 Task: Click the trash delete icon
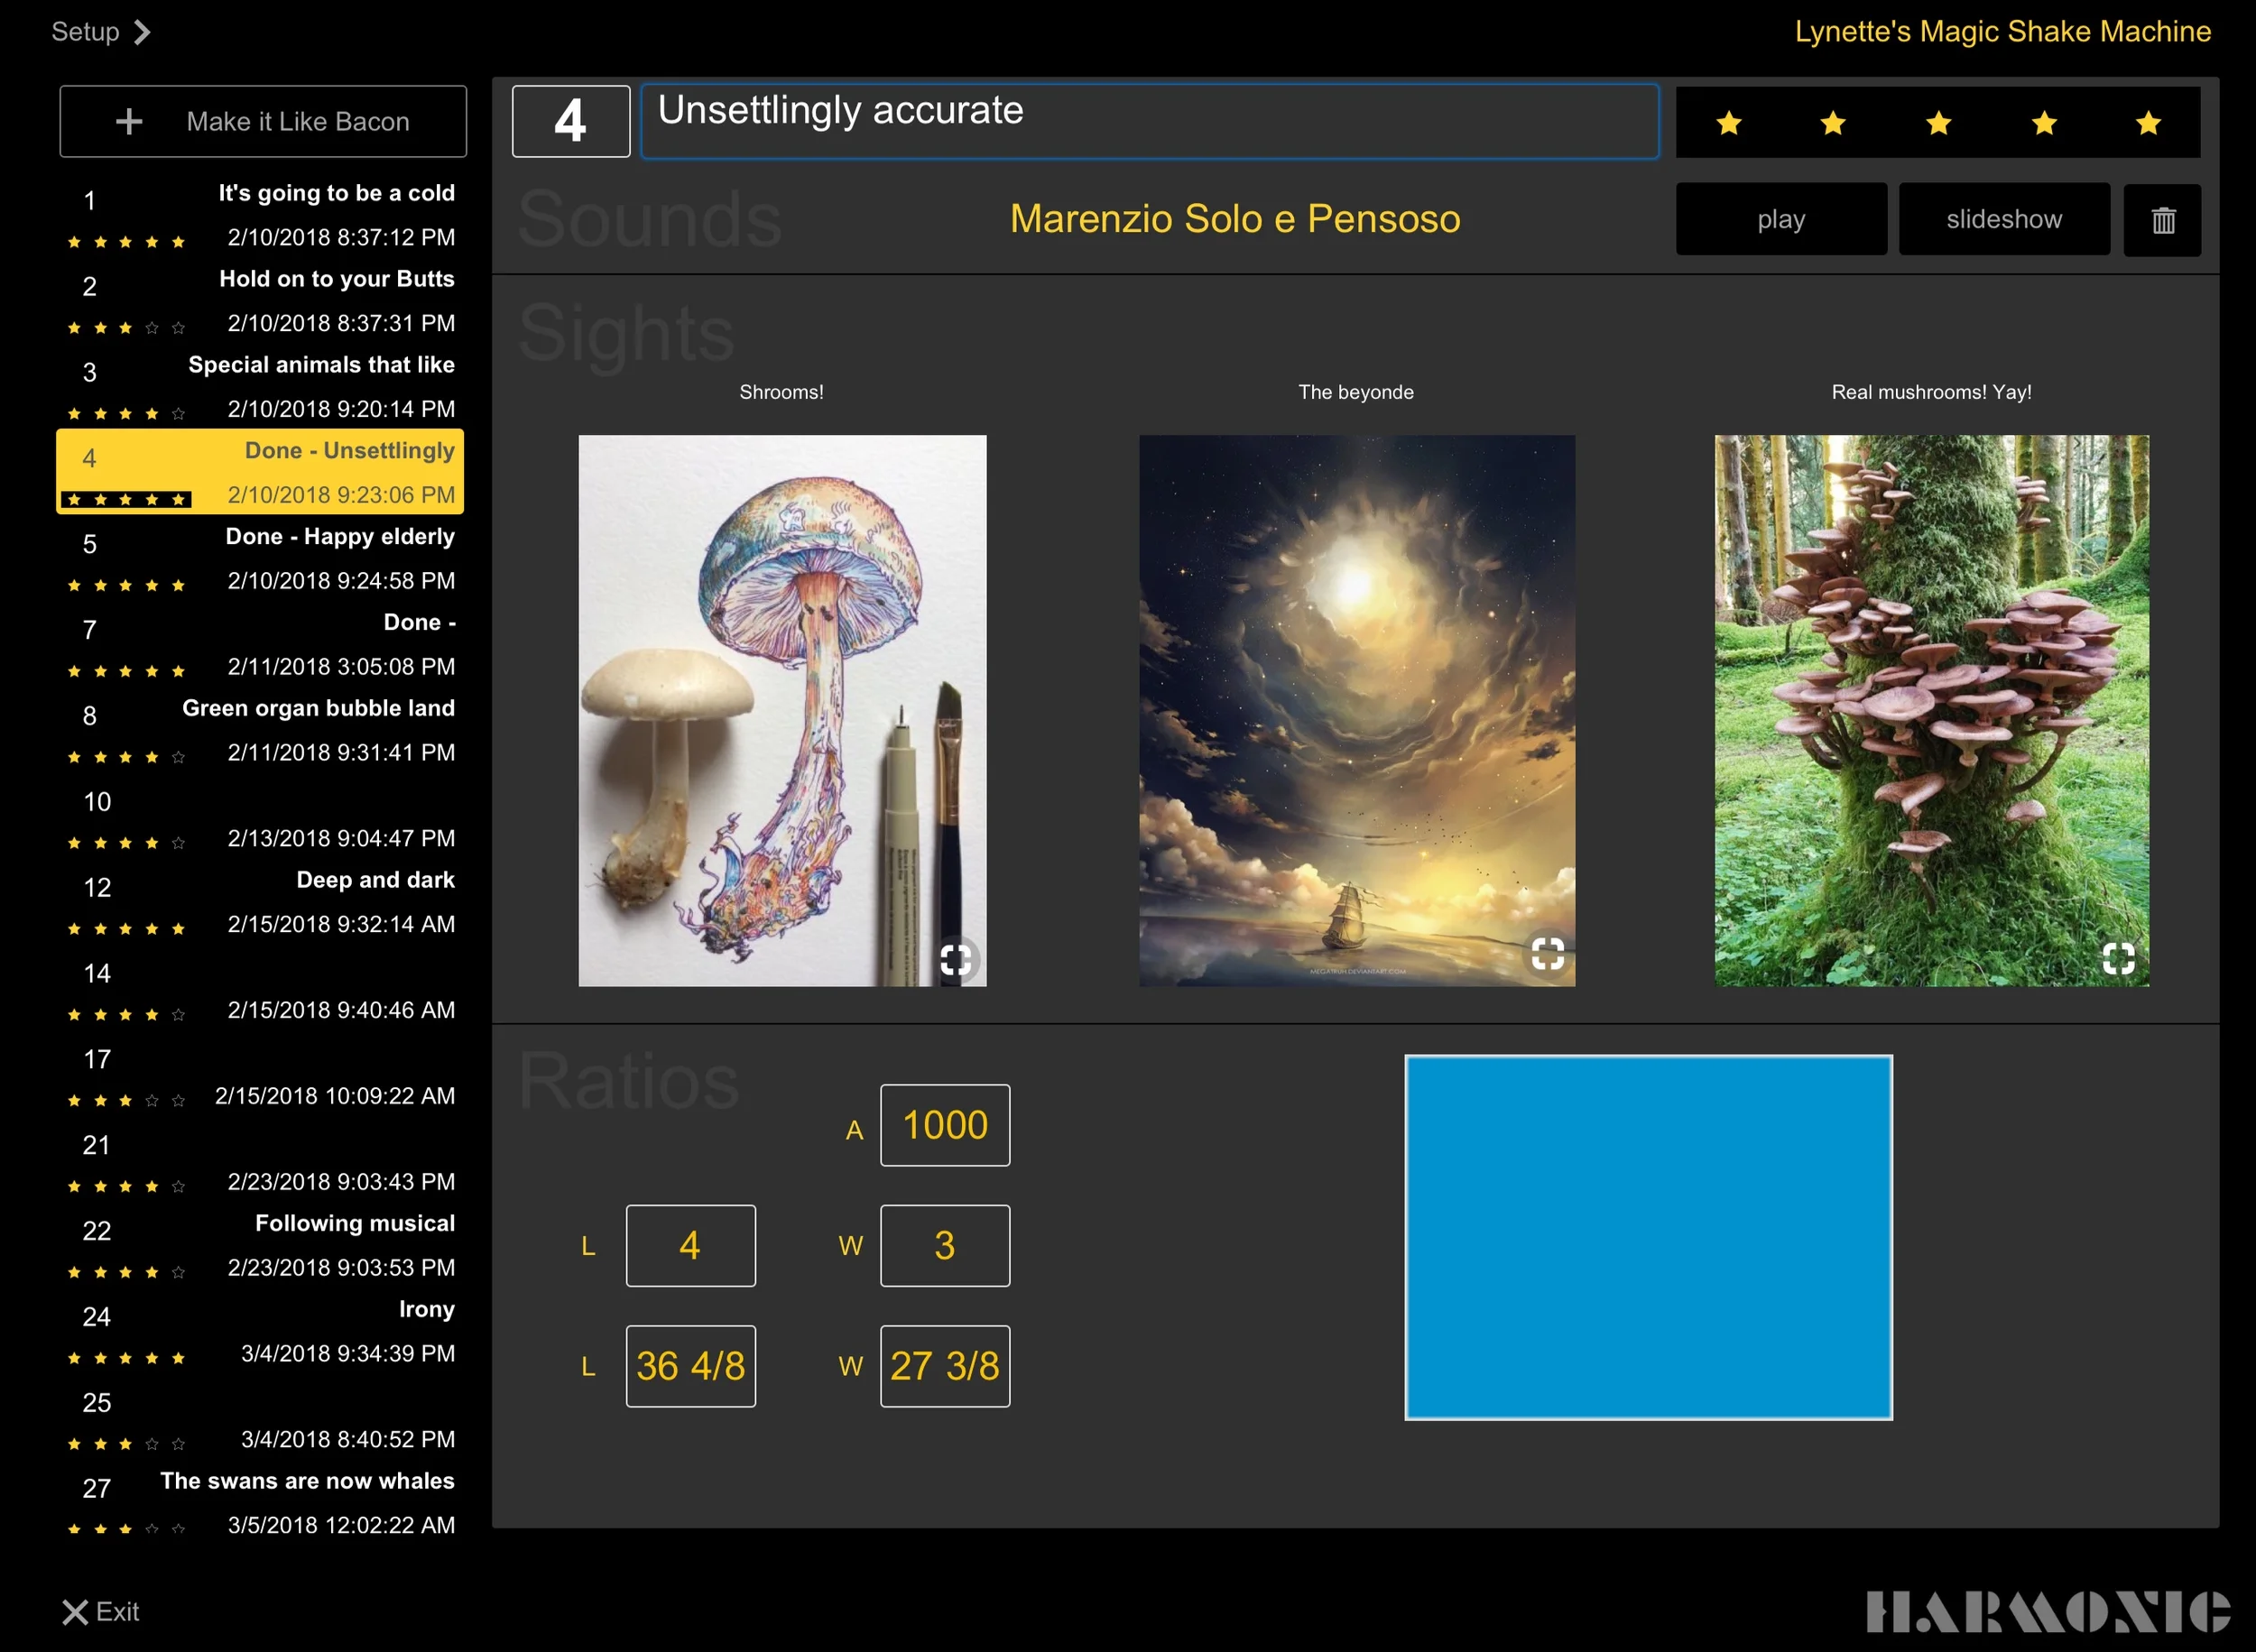tap(2162, 220)
